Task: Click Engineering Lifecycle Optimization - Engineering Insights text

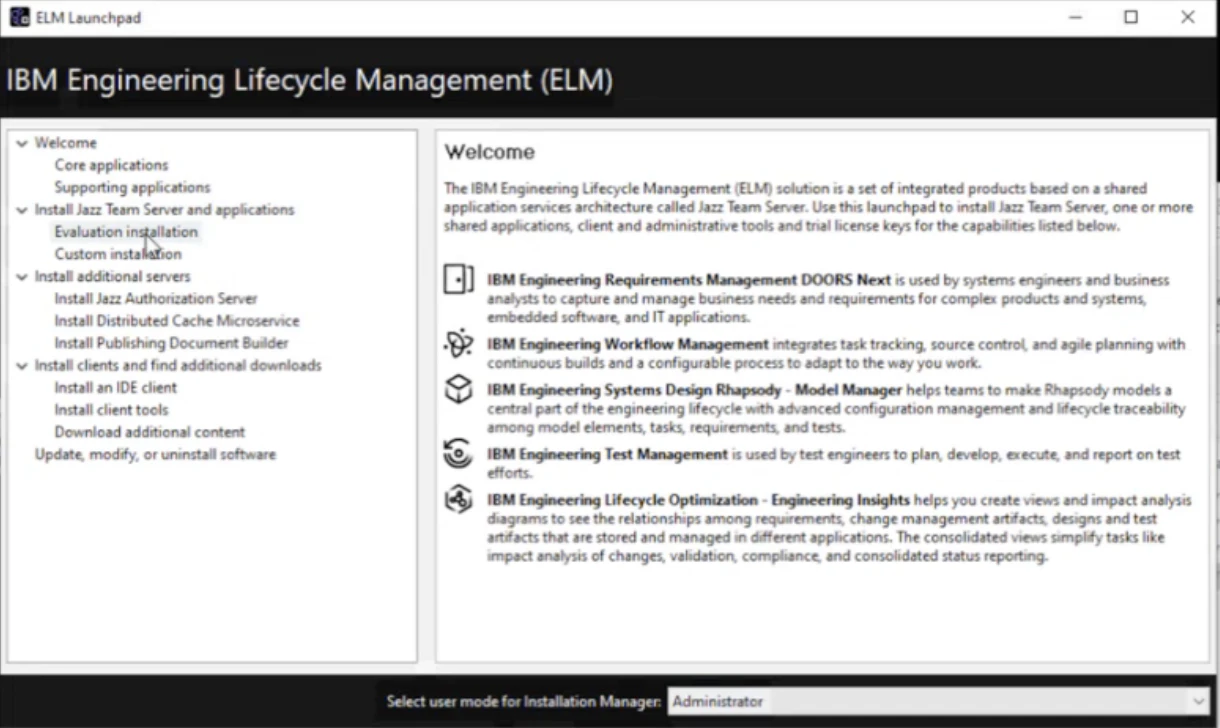Action: (698, 500)
